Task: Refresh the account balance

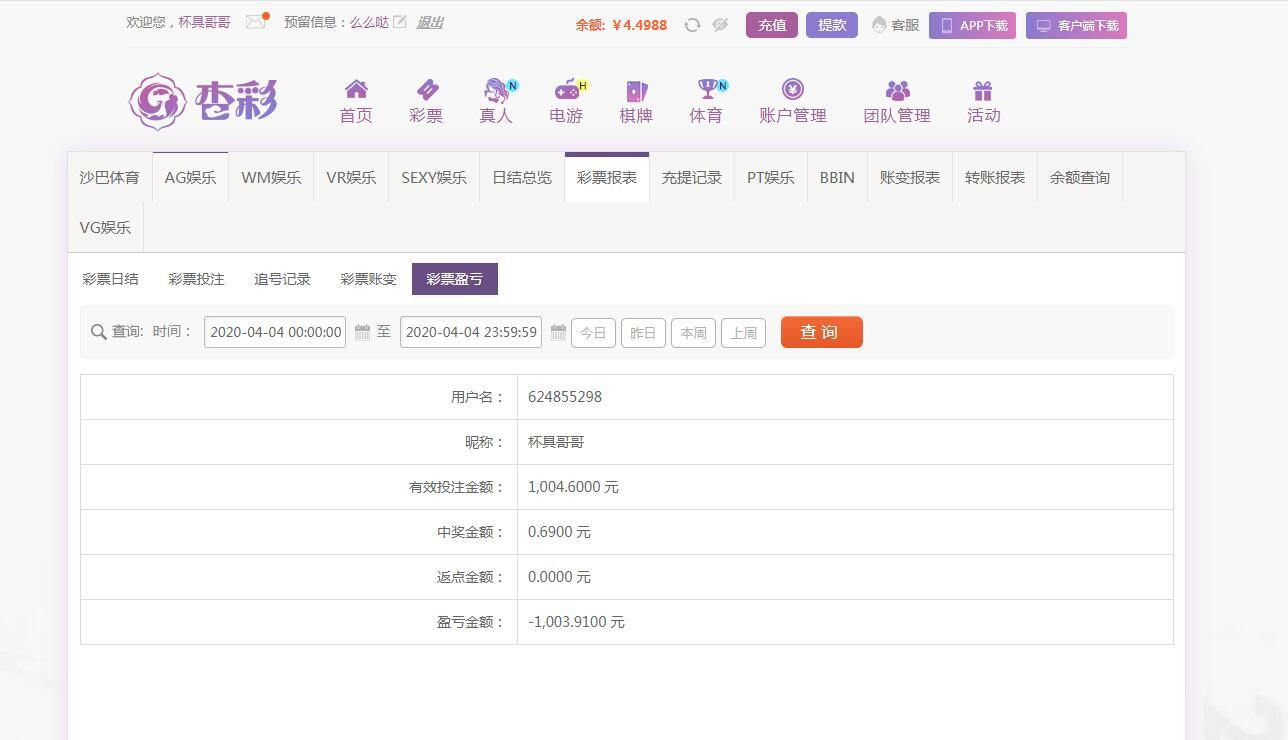Action: (x=692, y=25)
